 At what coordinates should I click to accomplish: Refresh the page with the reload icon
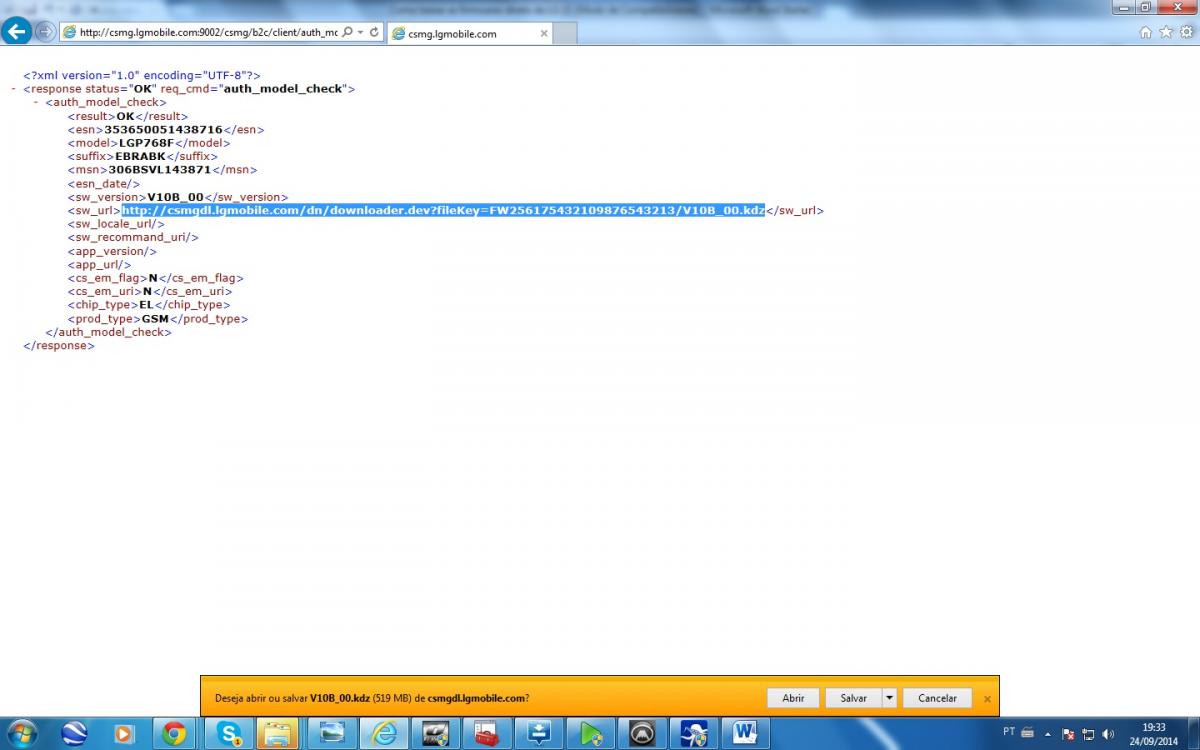(x=374, y=32)
